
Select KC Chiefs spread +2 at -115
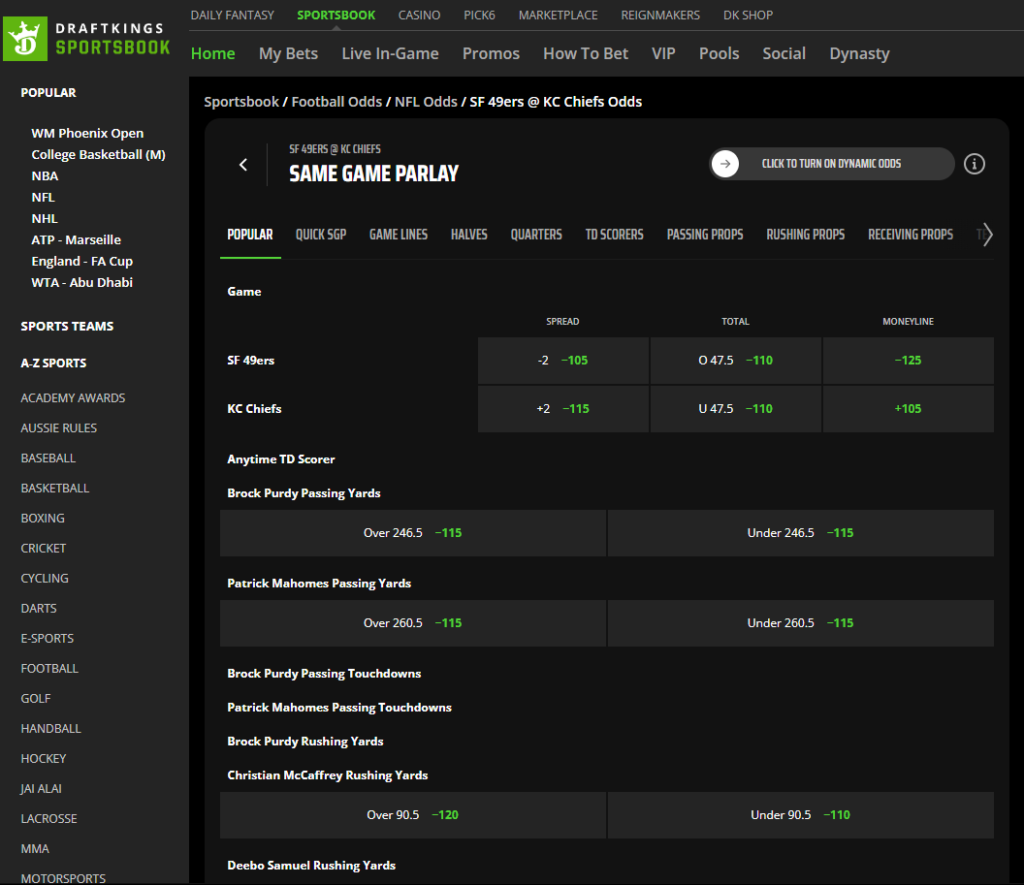pos(563,409)
